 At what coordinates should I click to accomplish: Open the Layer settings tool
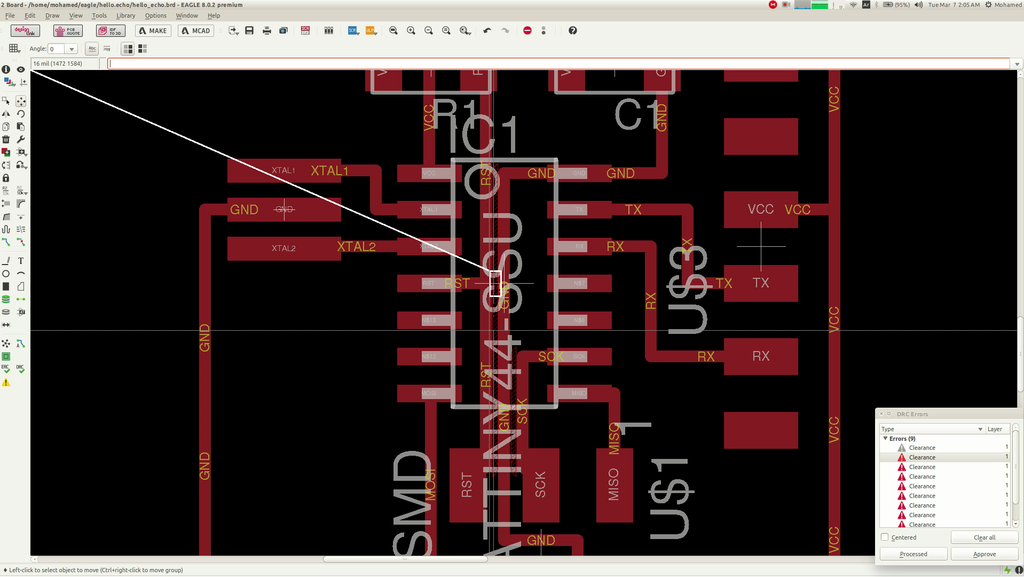8,82
